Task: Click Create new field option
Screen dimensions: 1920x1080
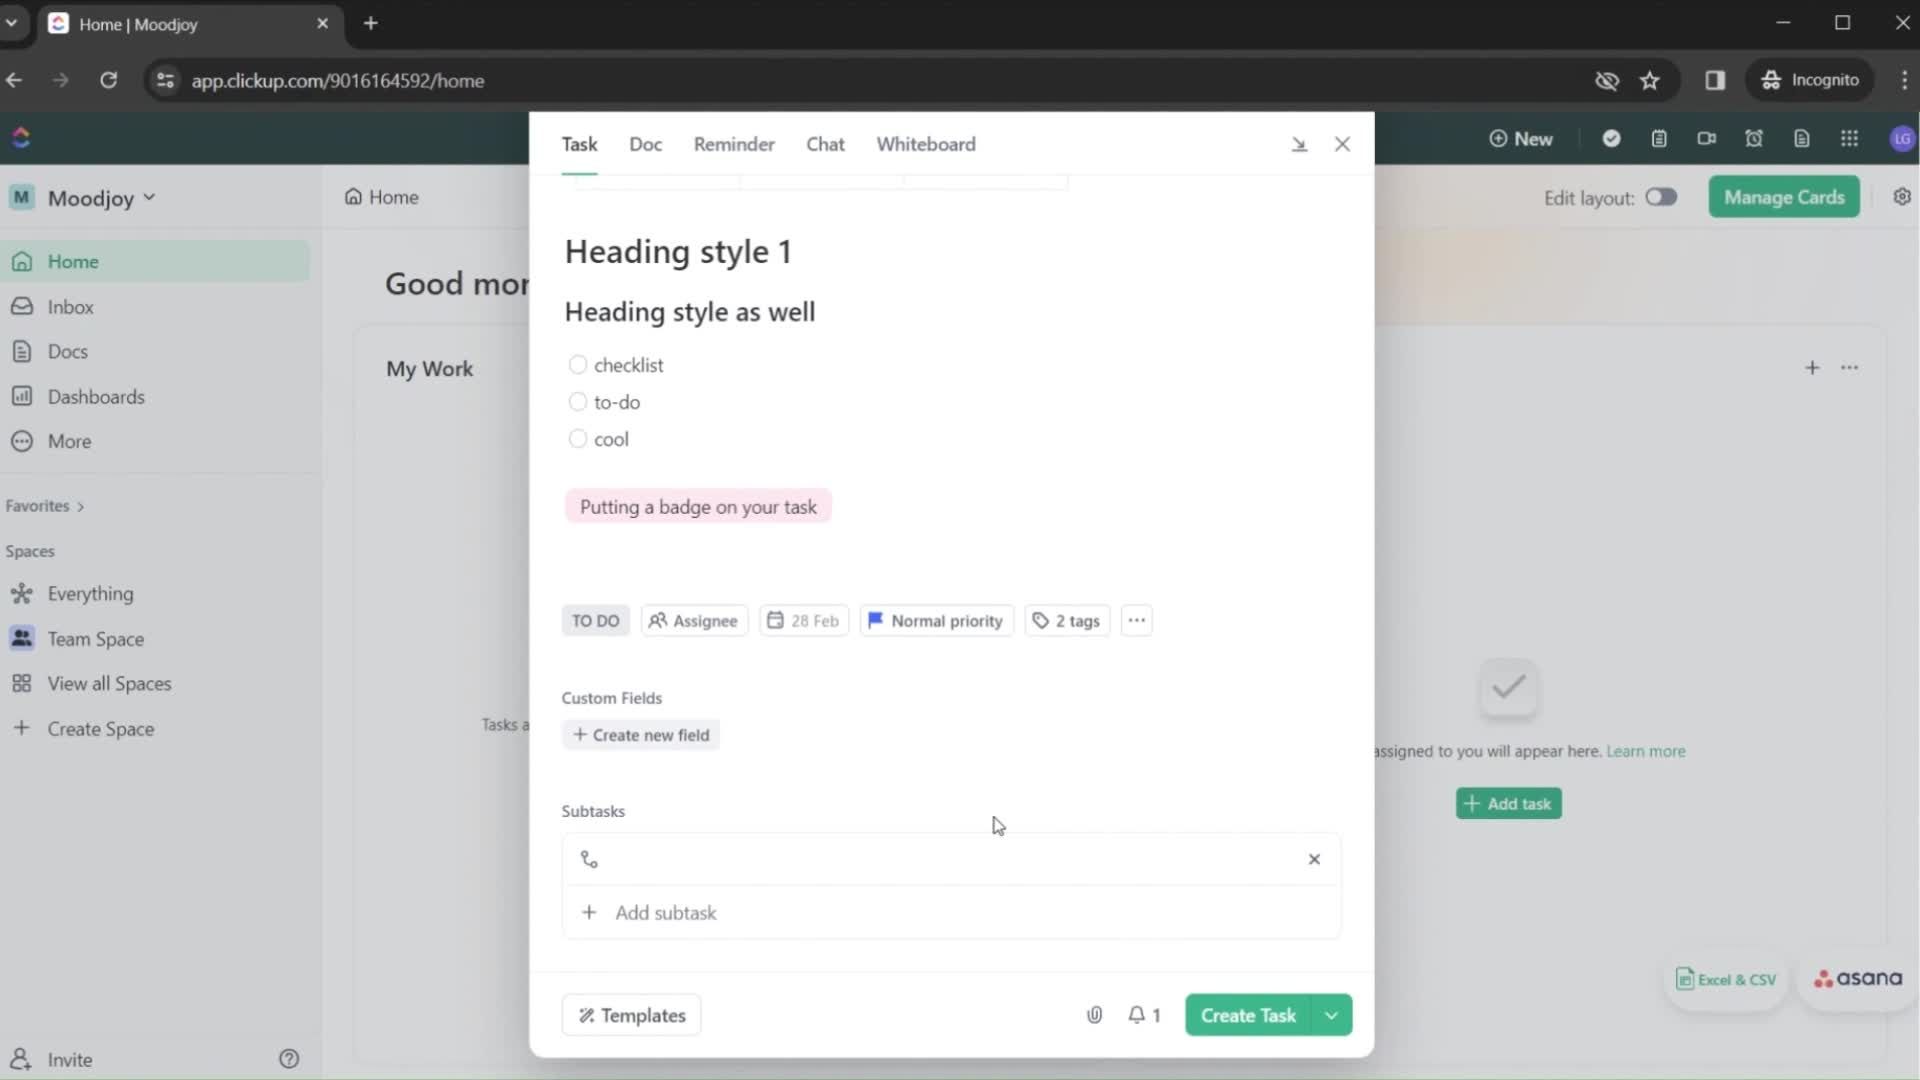Action: pos(642,735)
